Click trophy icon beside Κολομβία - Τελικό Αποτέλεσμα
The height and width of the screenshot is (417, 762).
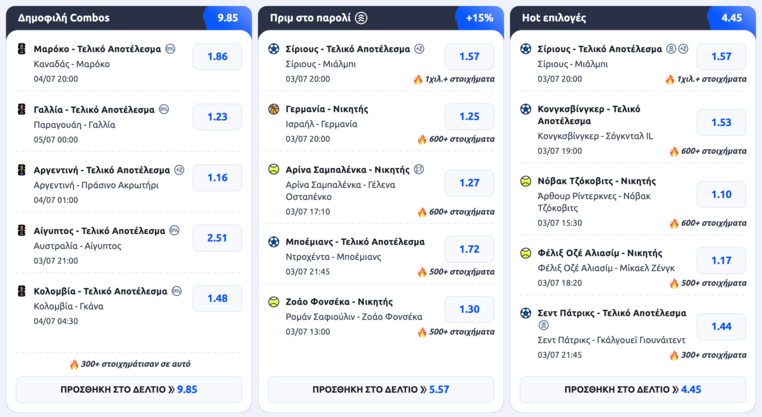(21, 291)
